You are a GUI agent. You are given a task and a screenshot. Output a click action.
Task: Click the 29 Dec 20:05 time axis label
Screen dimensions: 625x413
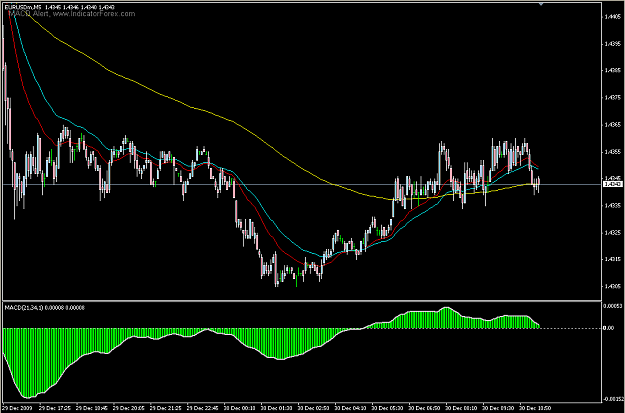[130, 408]
